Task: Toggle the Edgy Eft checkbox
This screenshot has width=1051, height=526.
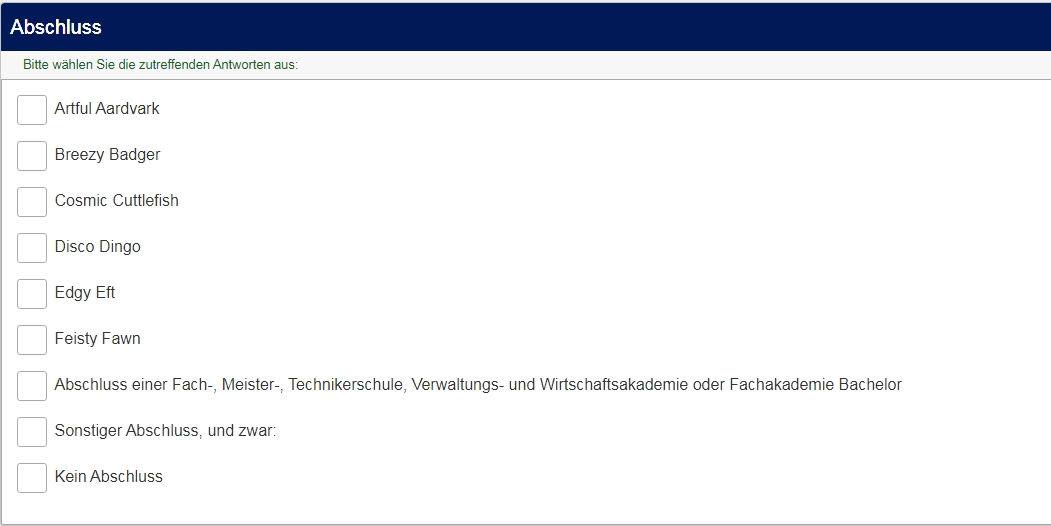Action: tap(32, 294)
